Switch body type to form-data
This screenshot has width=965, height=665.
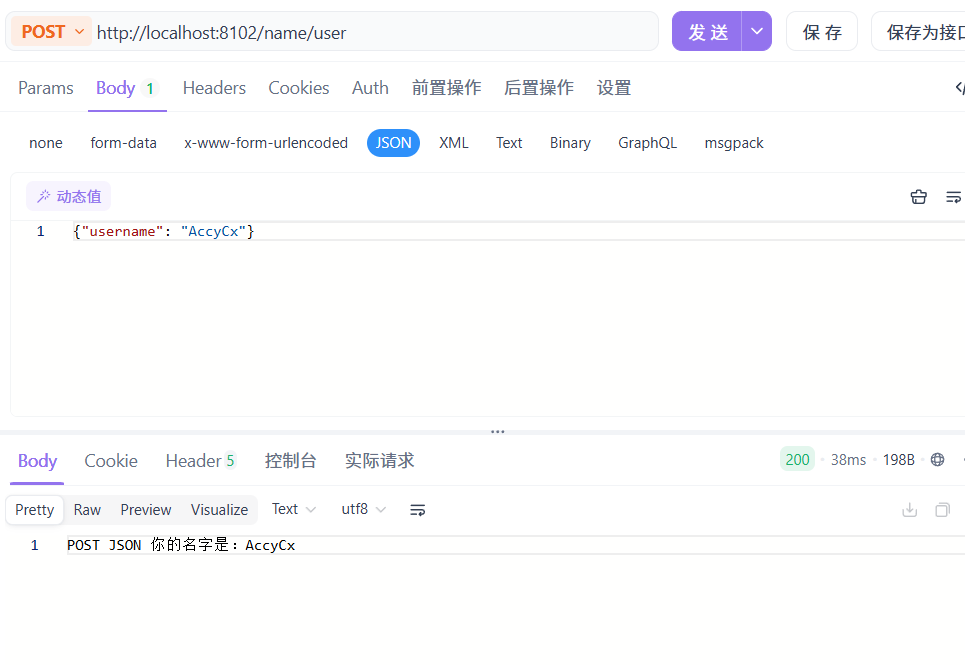coord(123,142)
